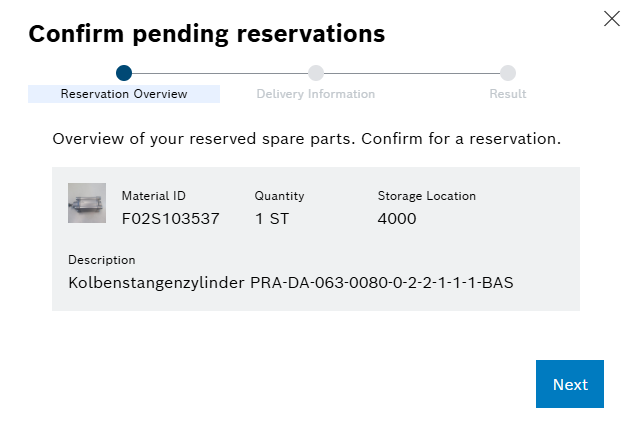Click the Quantity field label

(x=279, y=196)
